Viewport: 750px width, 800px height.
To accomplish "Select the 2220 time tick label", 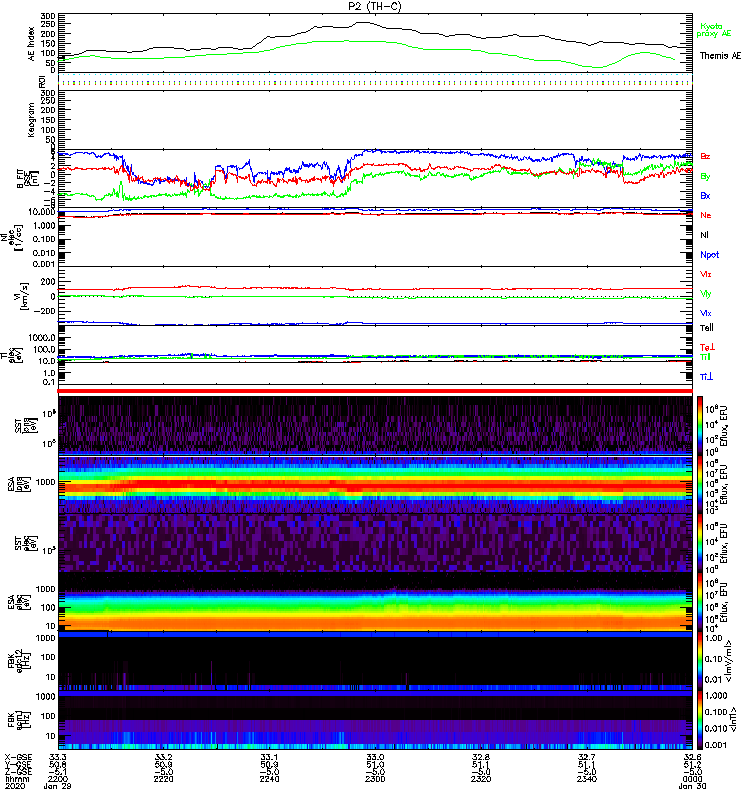I will (163, 779).
